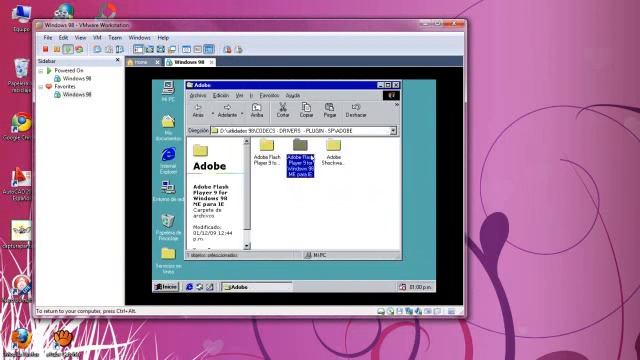Click the yellow Suspend VM toolbar icon
The width and height of the screenshot is (640, 360).
[x=57, y=49]
